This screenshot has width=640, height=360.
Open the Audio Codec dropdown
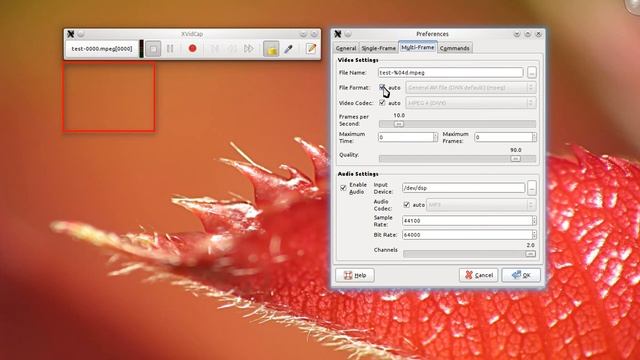481,205
